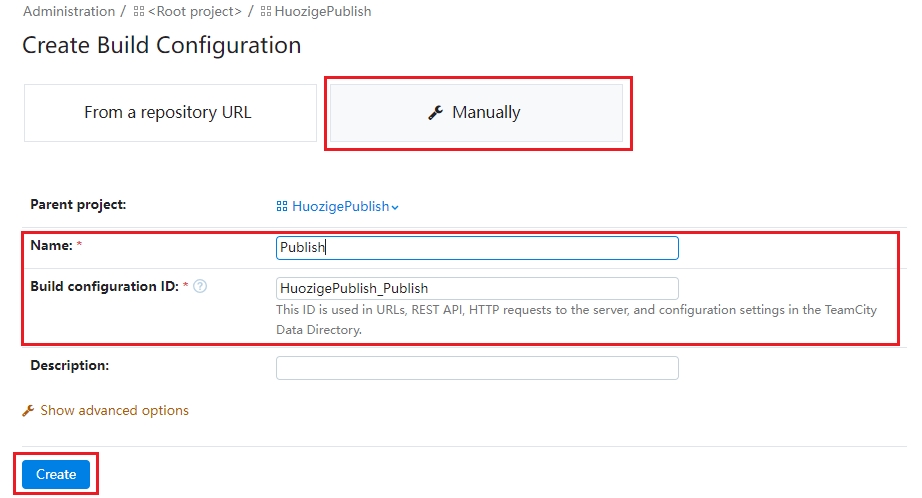Expand Show advanced options
Image resolution: width=922 pixels, height=498 pixels.
click(x=114, y=411)
